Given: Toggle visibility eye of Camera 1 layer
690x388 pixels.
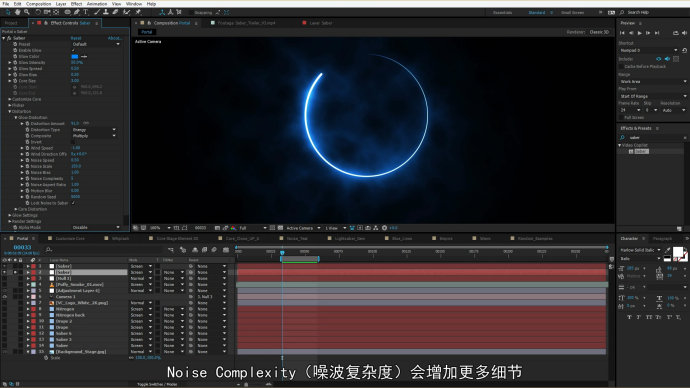Looking at the screenshot, I should (x=4, y=297).
